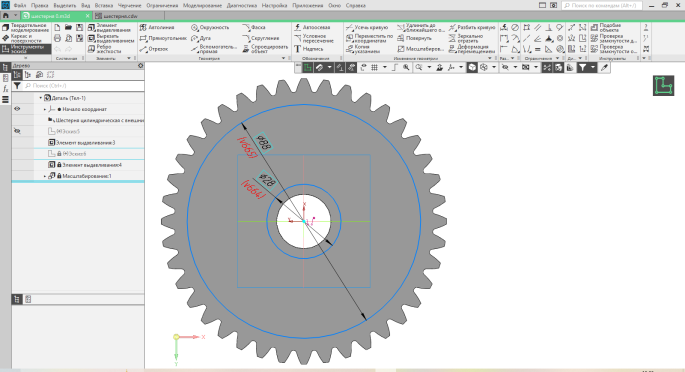This screenshot has height=372, width=685.
Task: Click the green exit-sketch icon in viewport corner
Action: [x=663, y=86]
